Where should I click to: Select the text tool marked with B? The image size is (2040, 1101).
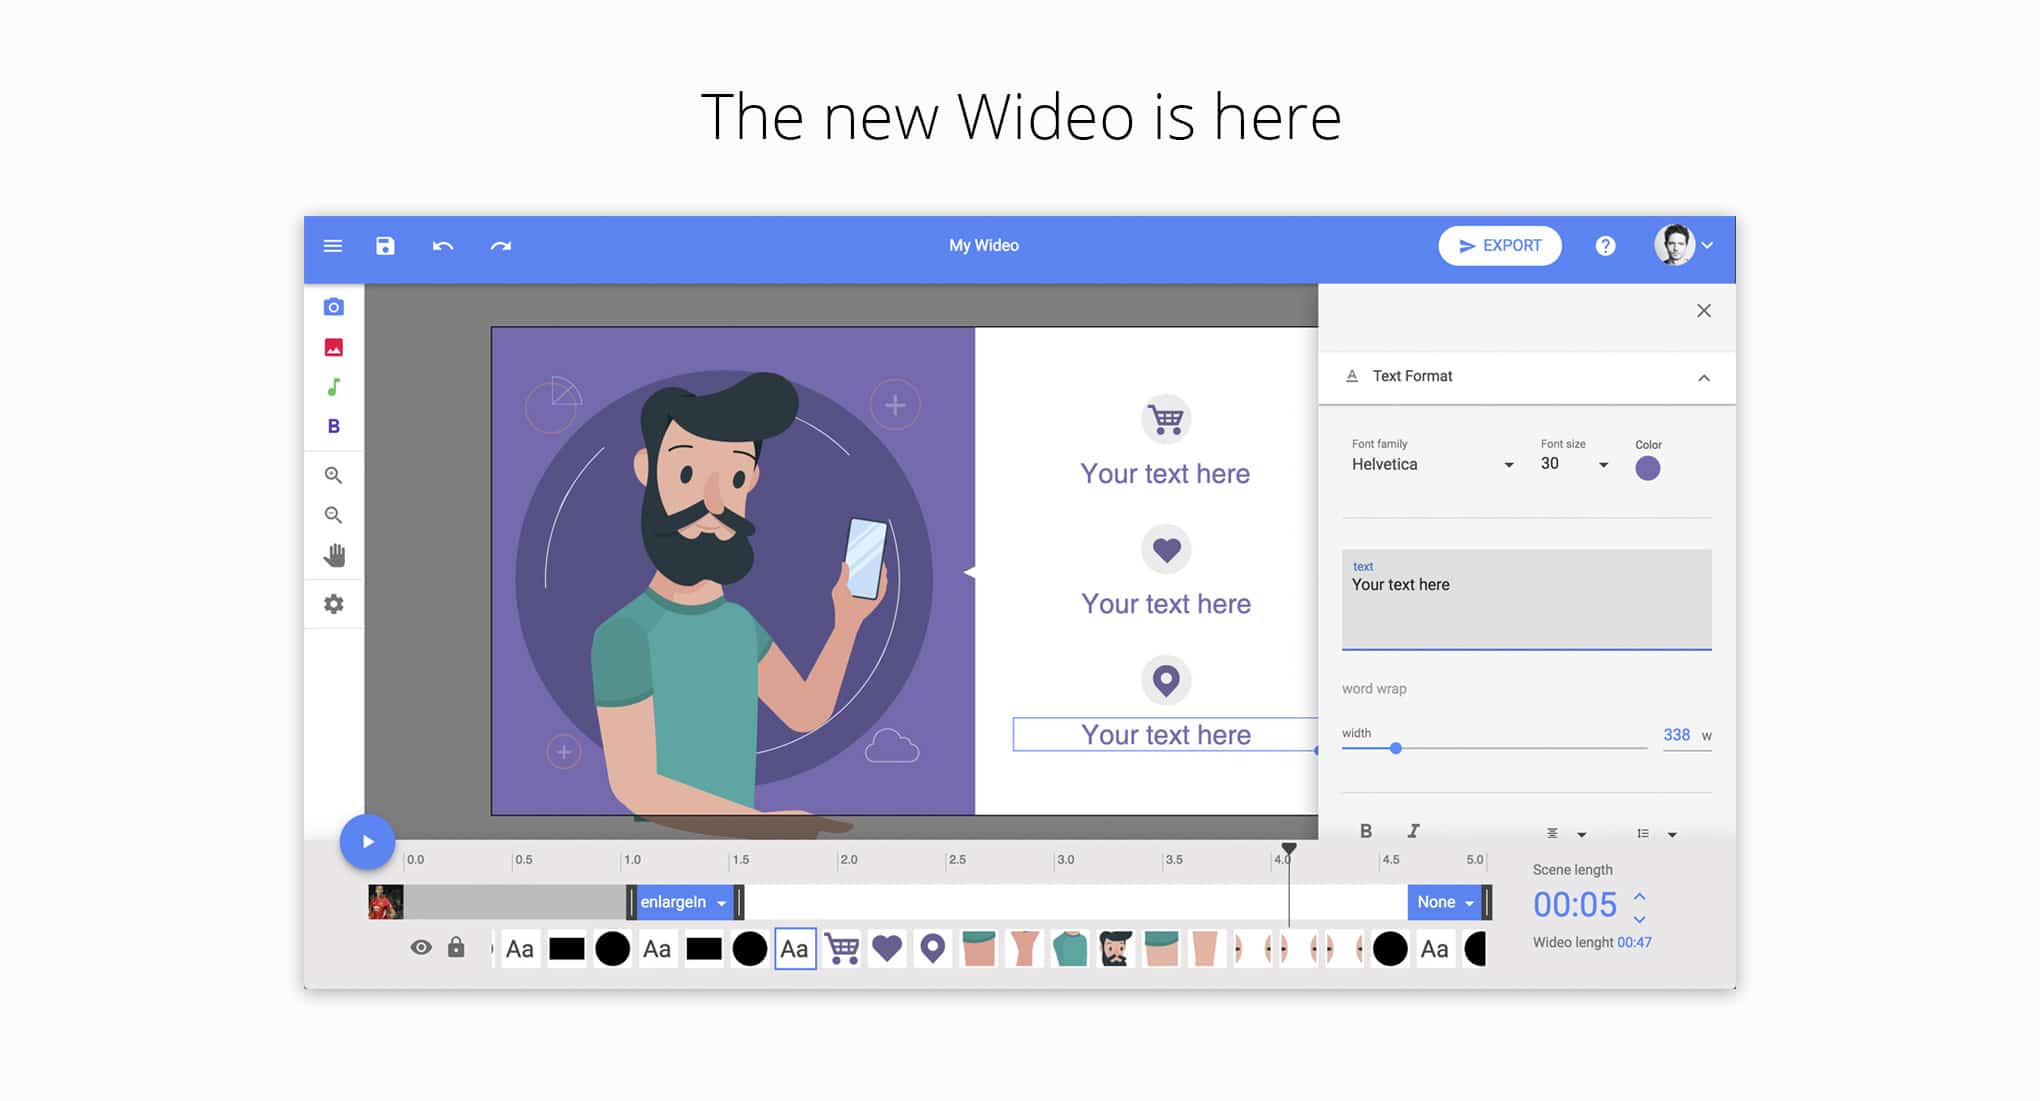334,426
